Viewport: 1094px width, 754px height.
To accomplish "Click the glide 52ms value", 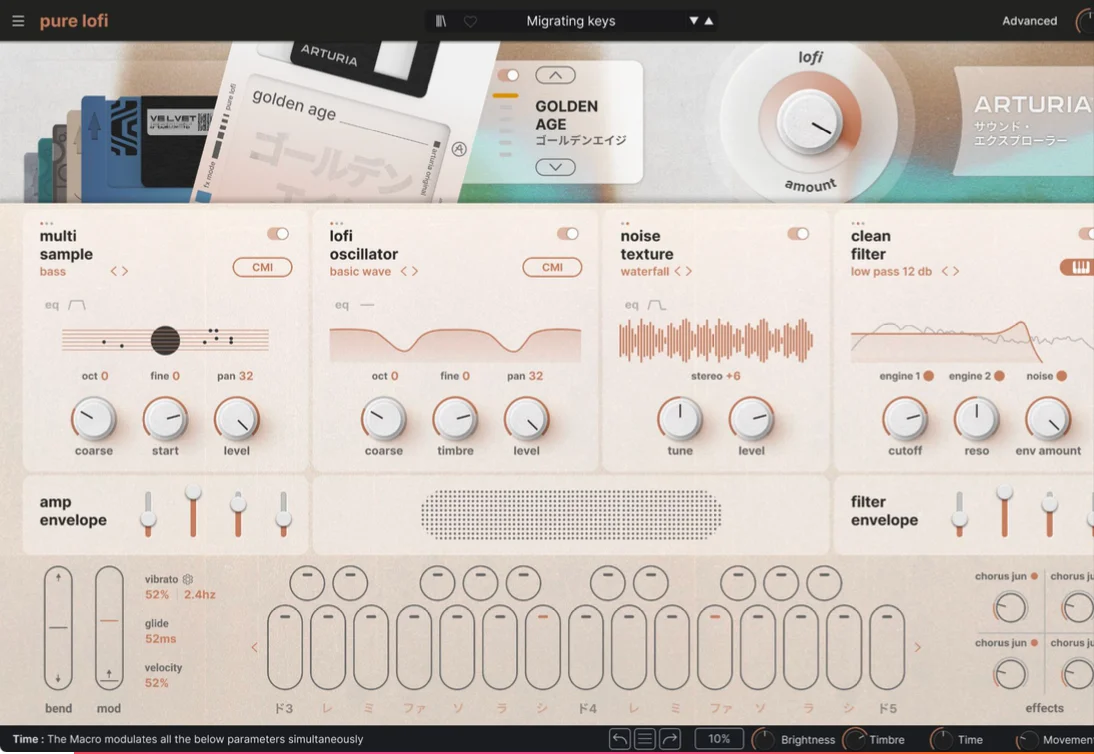I will coord(160,639).
